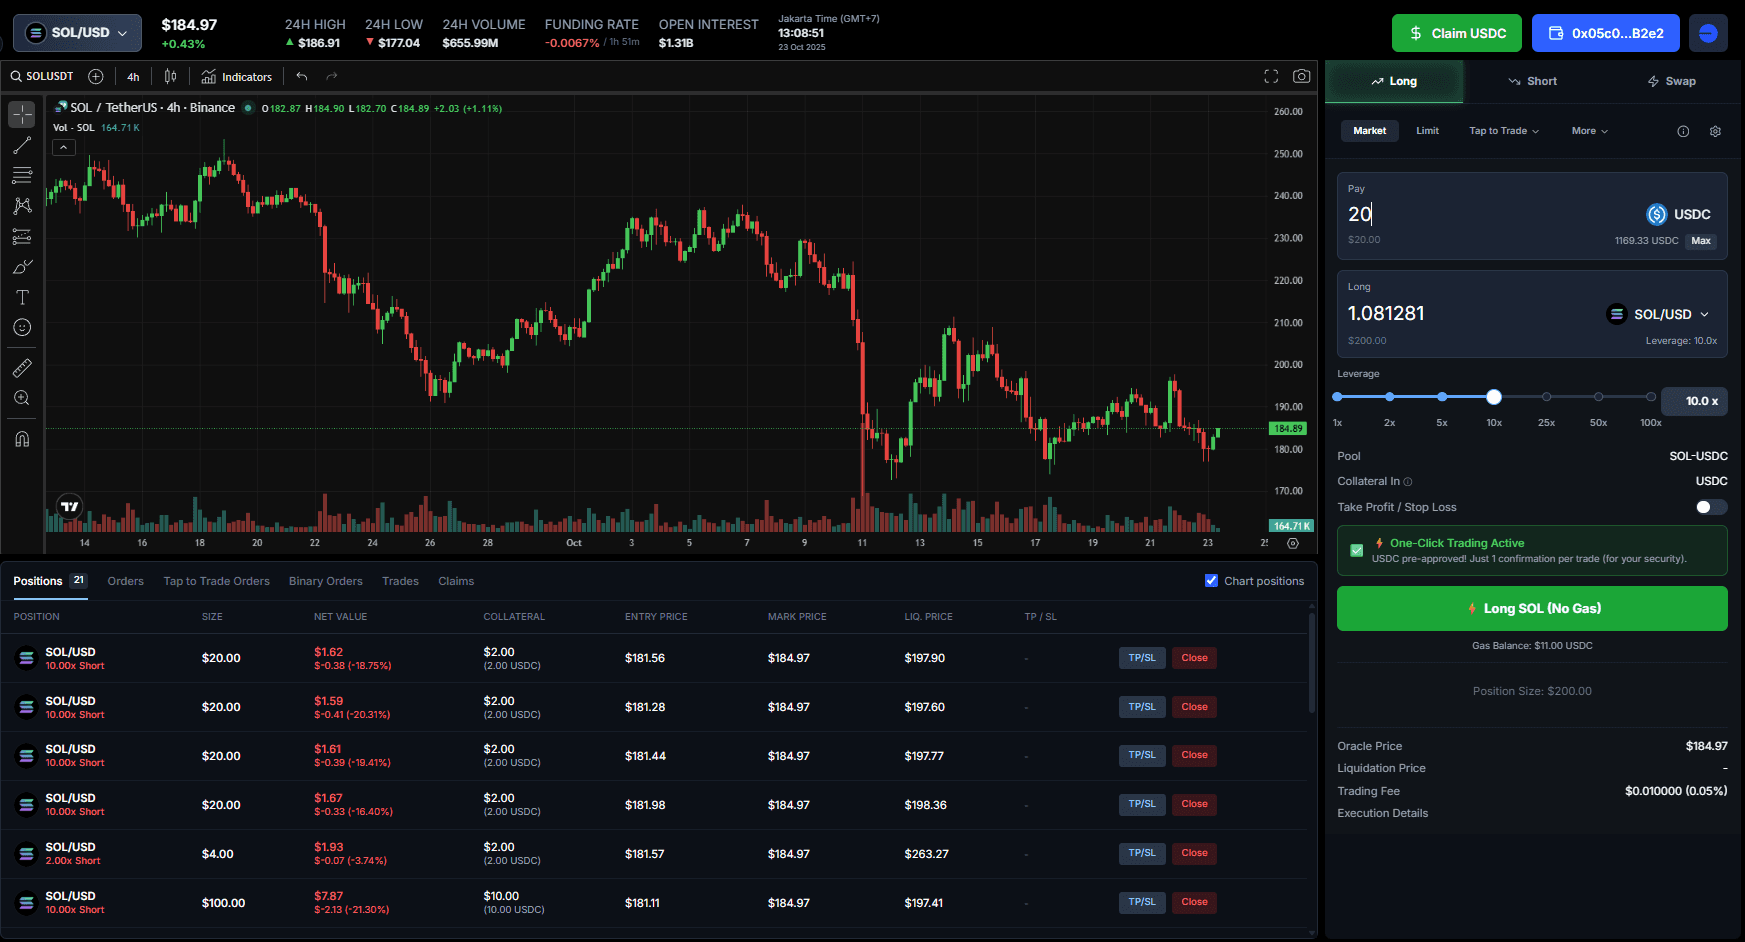Expand the More order types dropdown

1588,130
